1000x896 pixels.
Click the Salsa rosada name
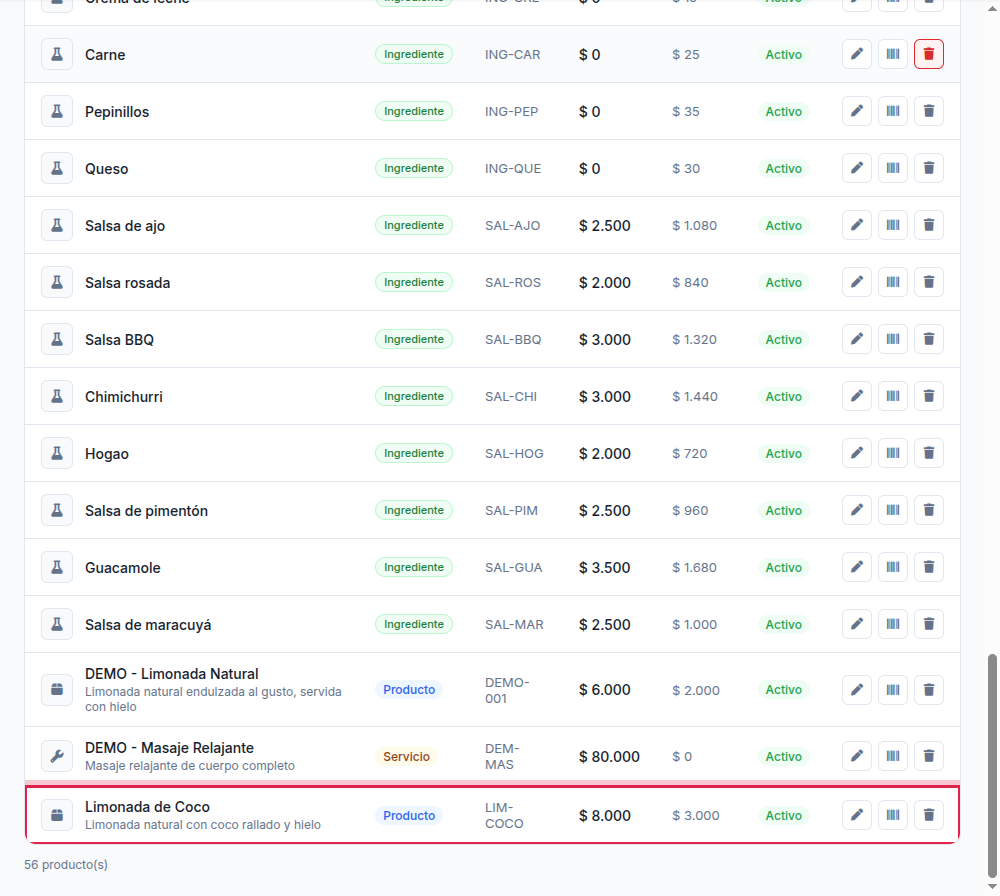point(128,283)
